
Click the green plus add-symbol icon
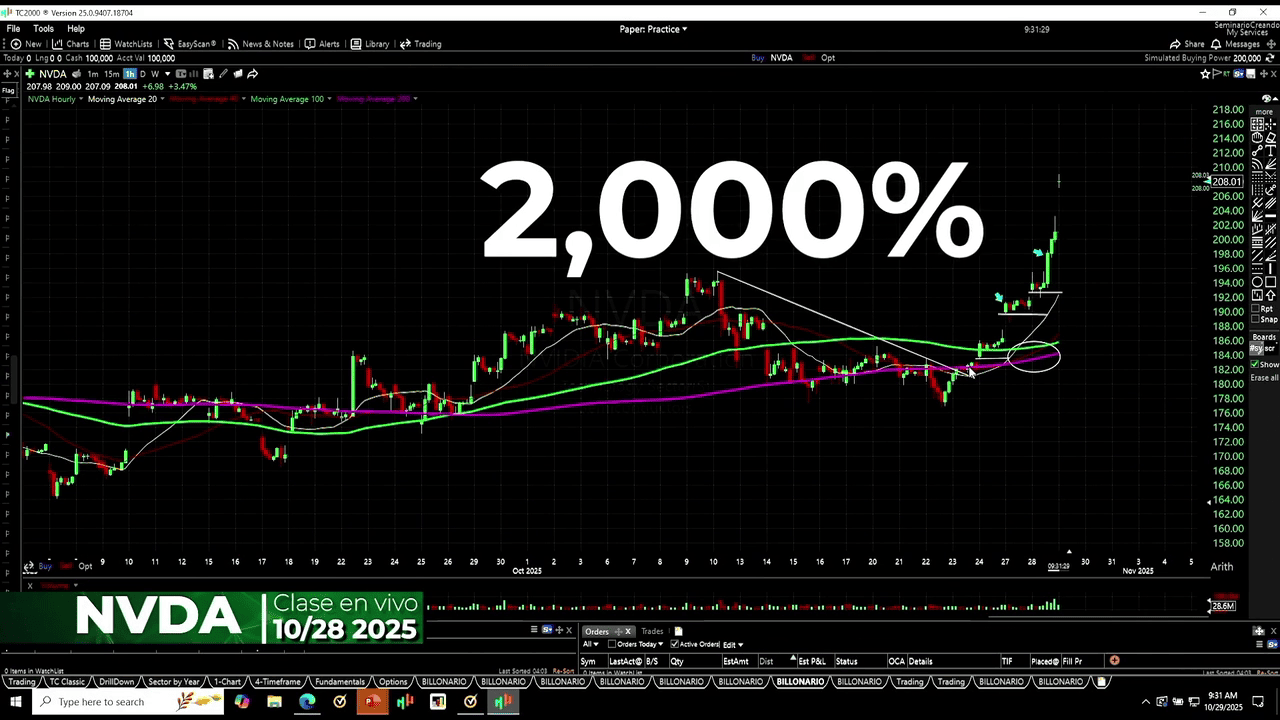tap(31, 74)
